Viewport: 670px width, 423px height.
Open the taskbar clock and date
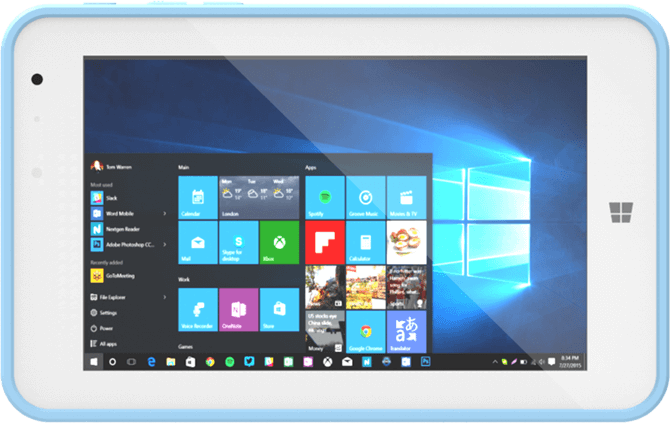pos(571,361)
